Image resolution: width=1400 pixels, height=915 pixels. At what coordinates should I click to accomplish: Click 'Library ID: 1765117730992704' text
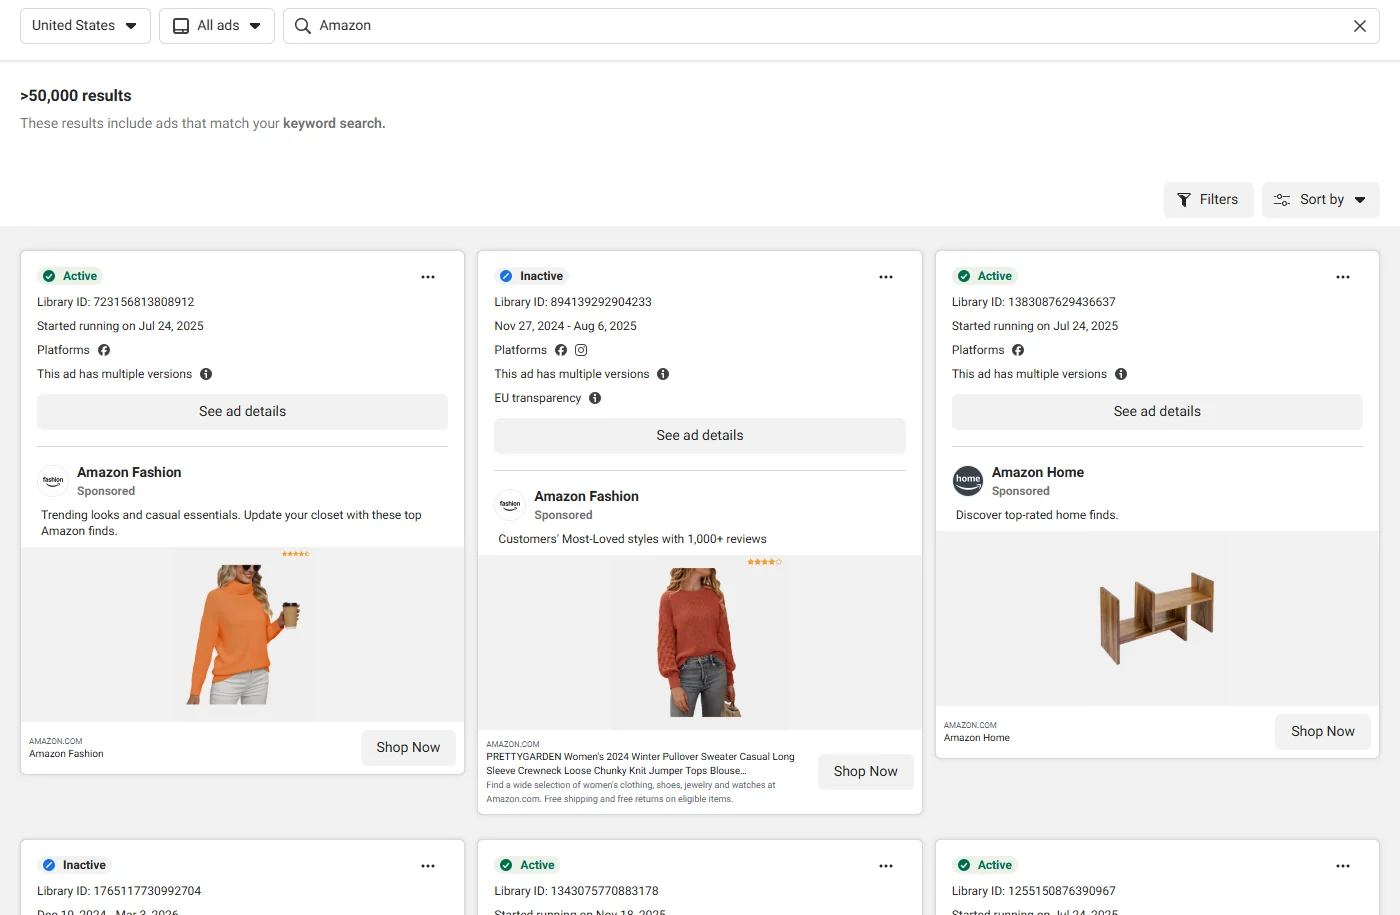tap(119, 891)
